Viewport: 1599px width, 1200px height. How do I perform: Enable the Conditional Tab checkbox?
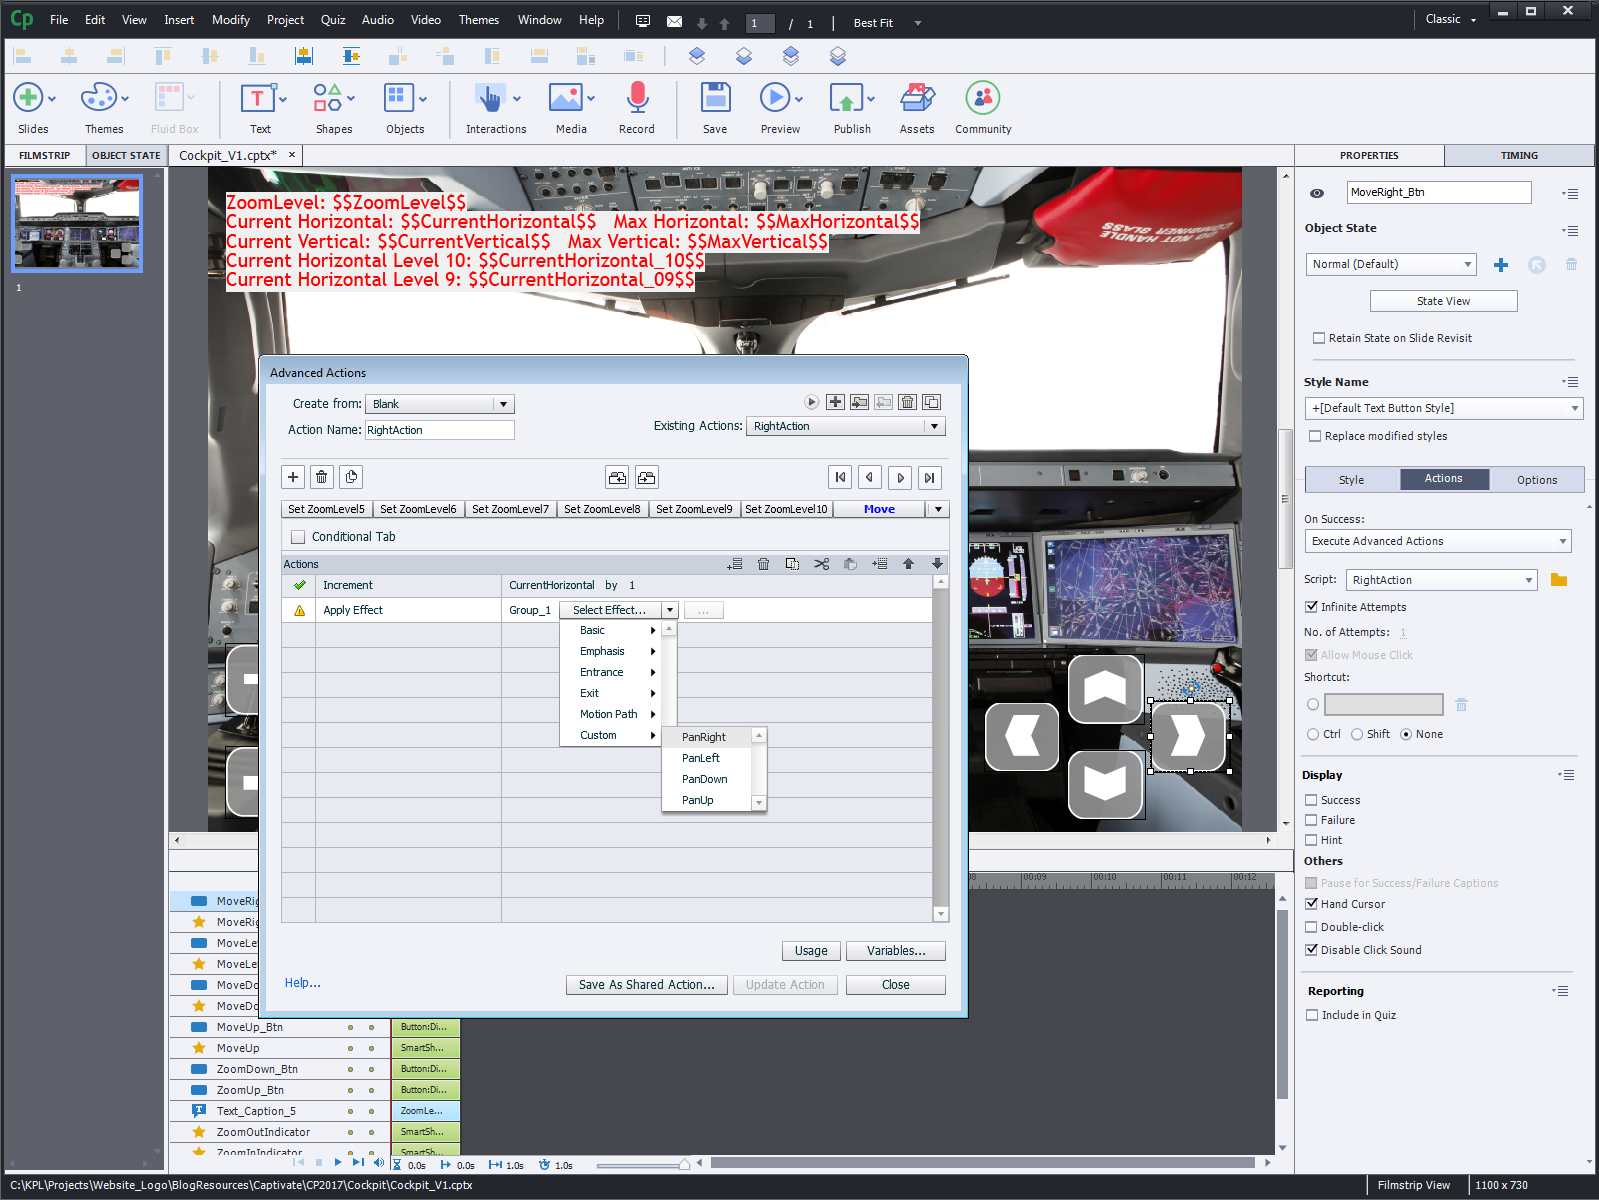point(298,537)
